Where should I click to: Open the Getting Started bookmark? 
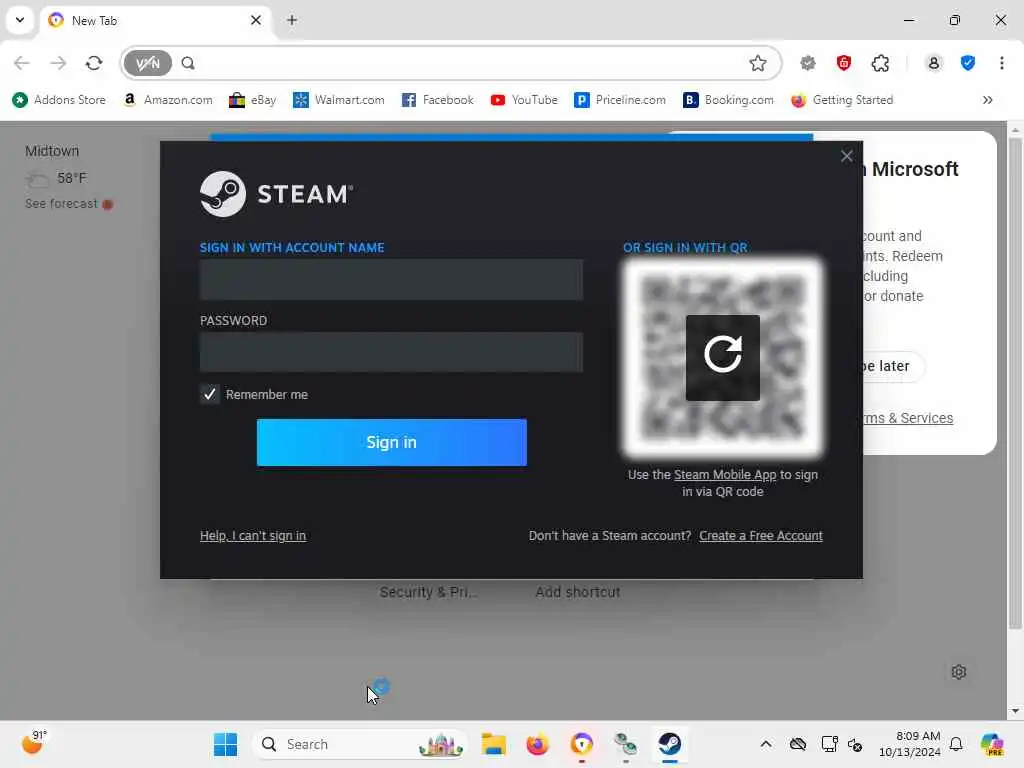tap(842, 100)
